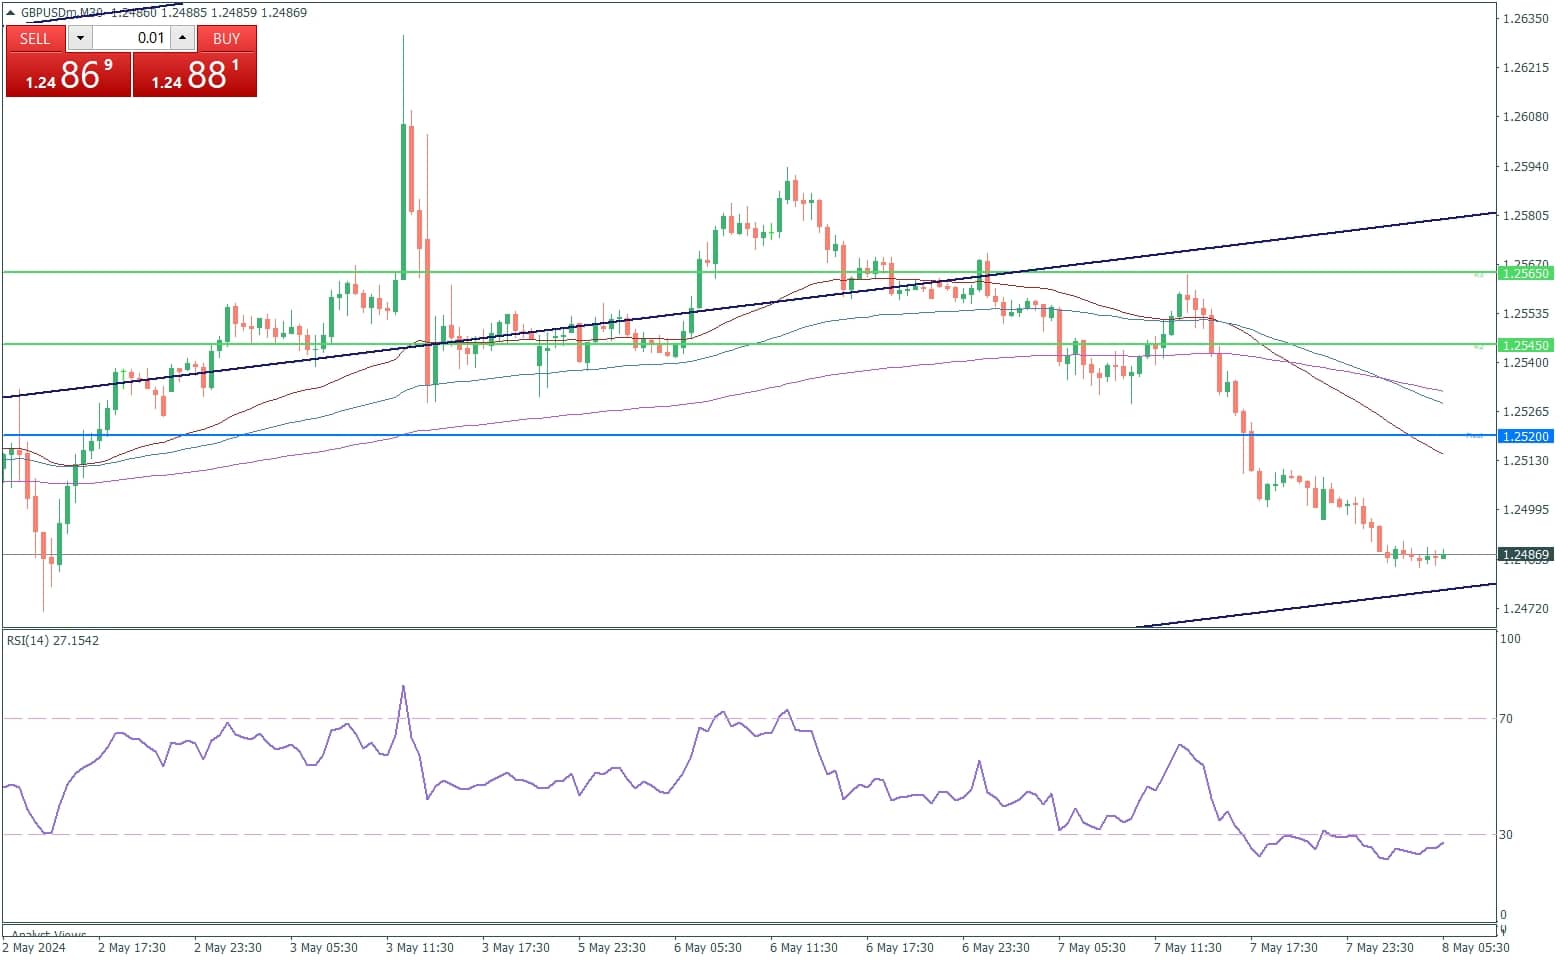Click the 1.24720 price axis label
1560x960 pixels.
(x=1526, y=608)
